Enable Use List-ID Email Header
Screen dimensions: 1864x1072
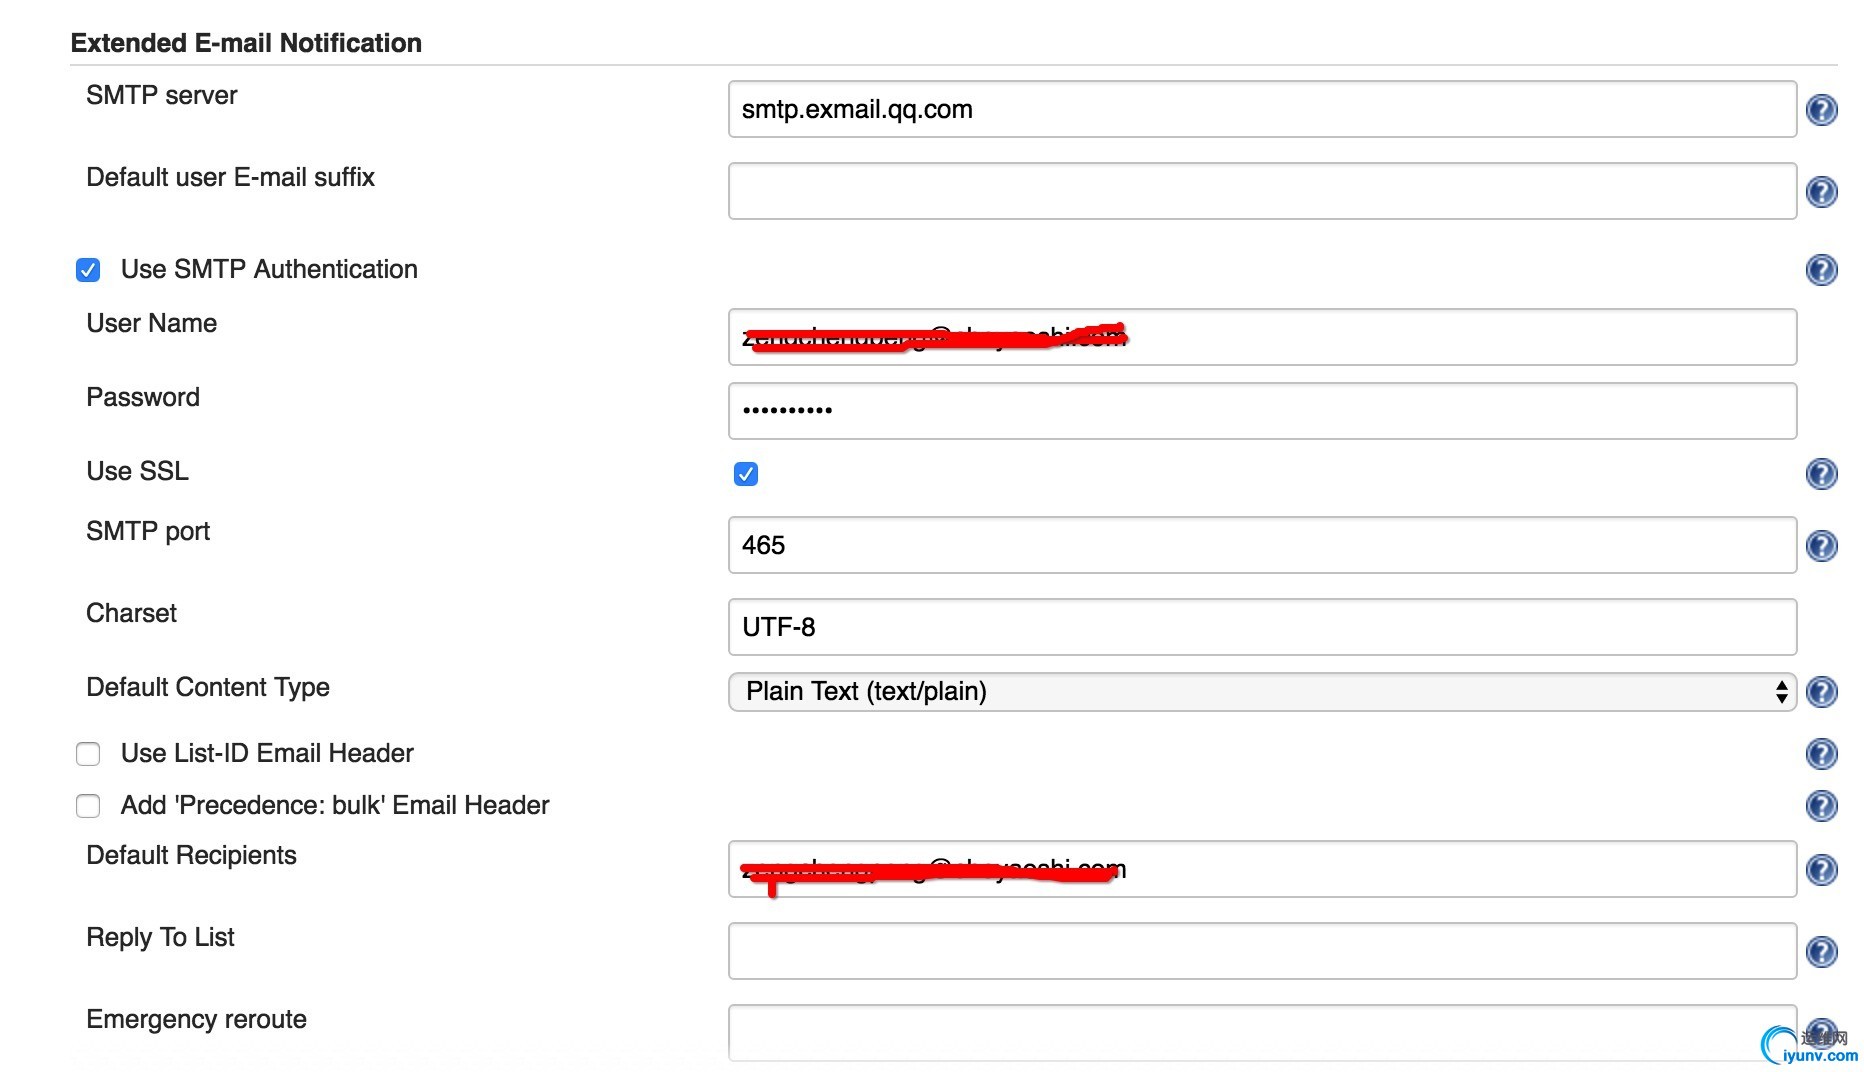click(88, 754)
